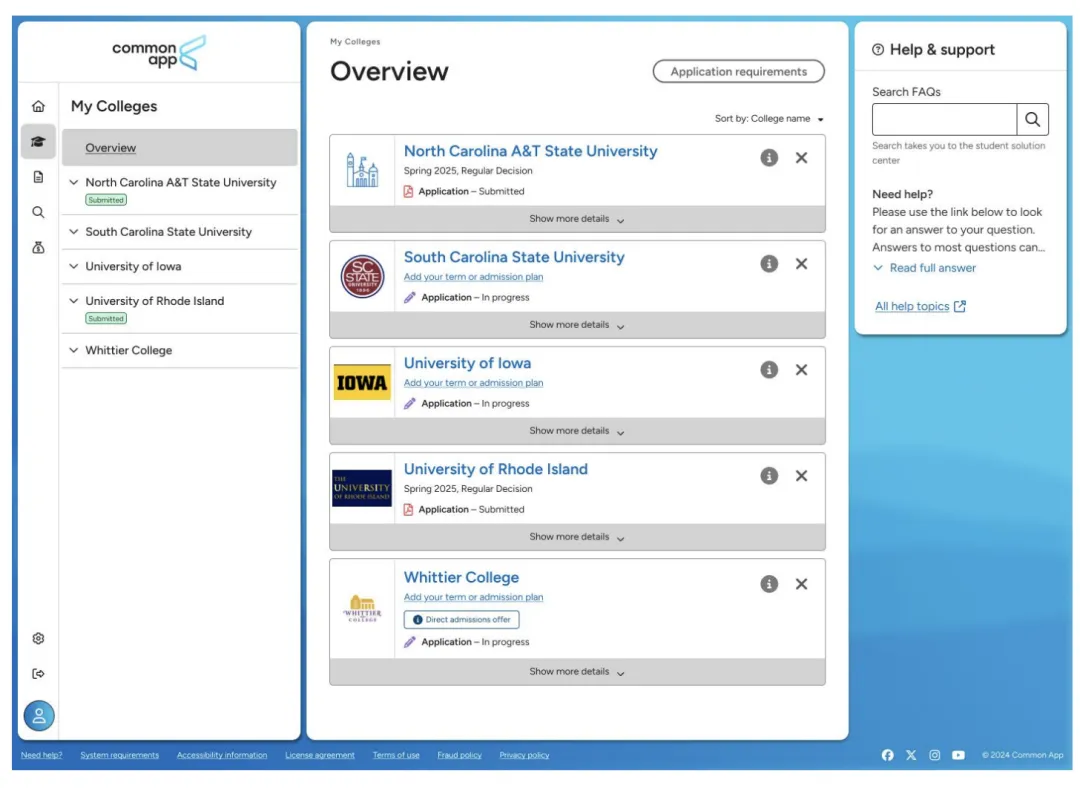Open the College Search magnifier icon
The width and height of the screenshot is (1080, 791).
click(39, 212)
